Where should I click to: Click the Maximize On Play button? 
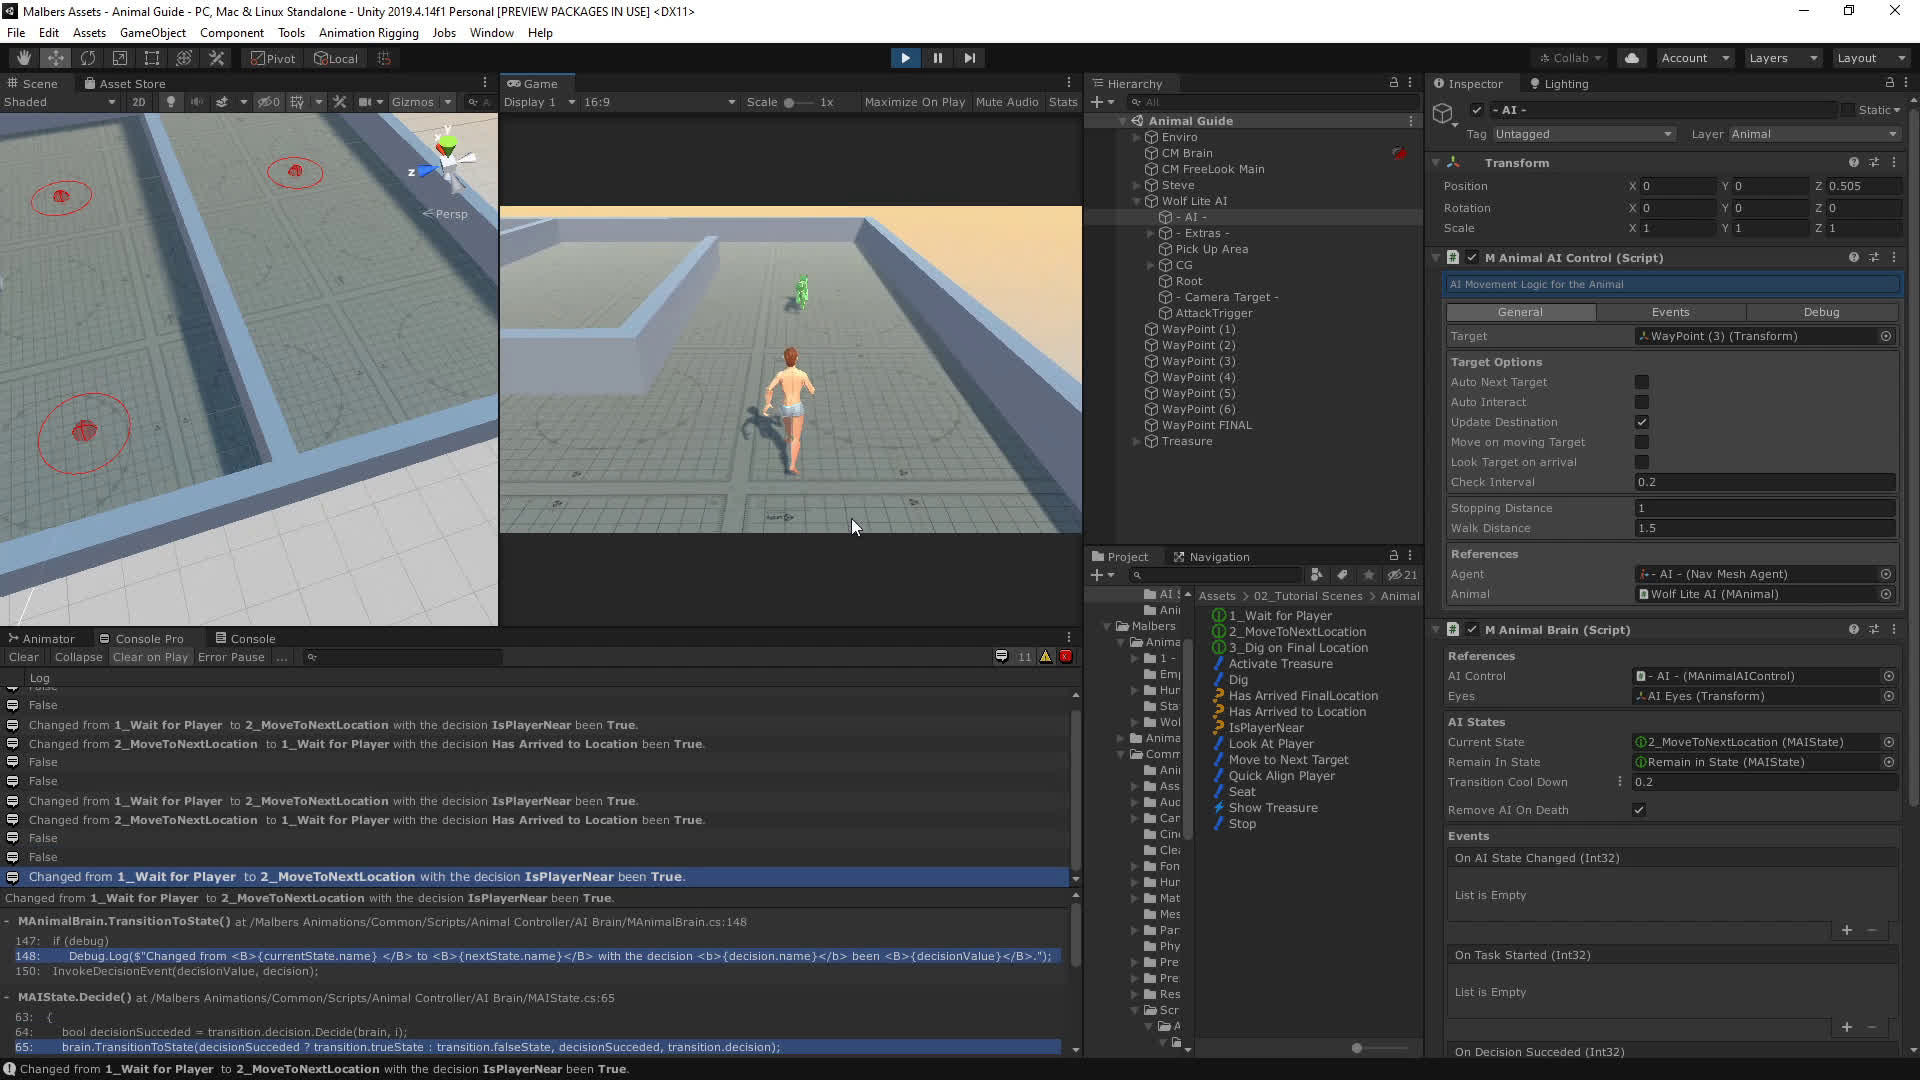tap(914, 102)
